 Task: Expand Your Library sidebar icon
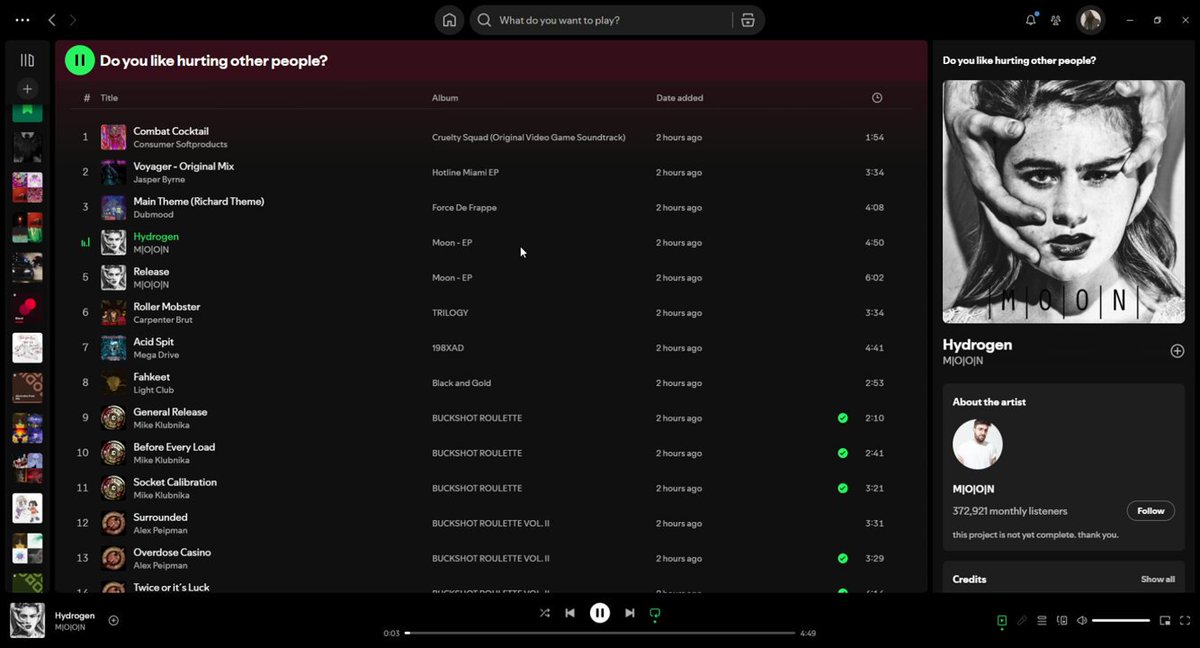click(27, 61)
